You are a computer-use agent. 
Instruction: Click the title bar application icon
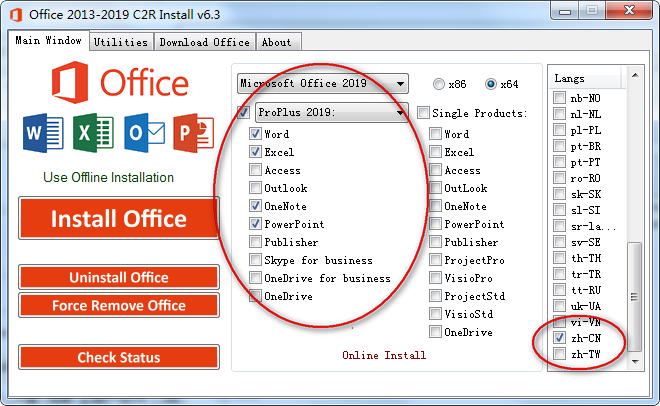pos(15,15)
